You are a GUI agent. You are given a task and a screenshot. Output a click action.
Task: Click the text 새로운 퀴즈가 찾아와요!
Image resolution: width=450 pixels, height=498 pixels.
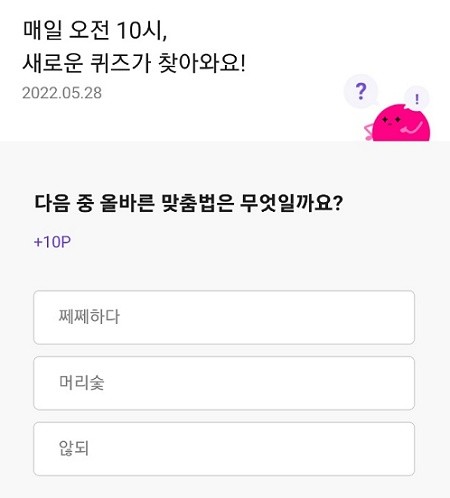coord(134,63)
